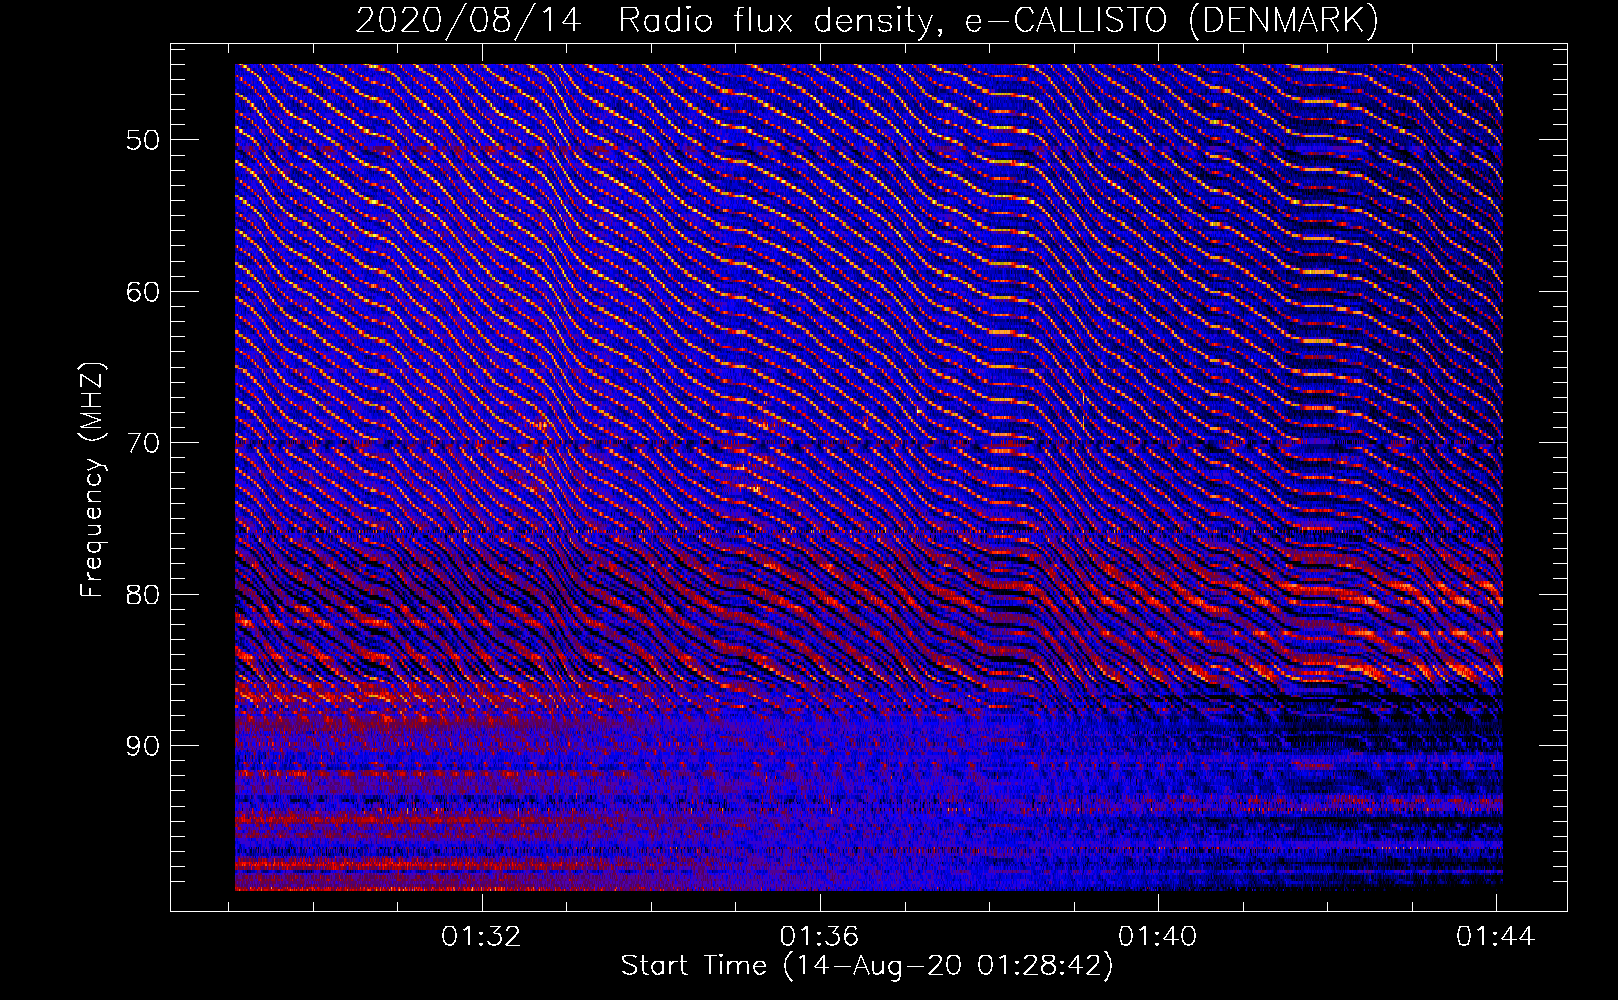This screenshot has height=1000, width=1618.
Task: Click the "01:40" time tick label
Action: point(1158,937)
